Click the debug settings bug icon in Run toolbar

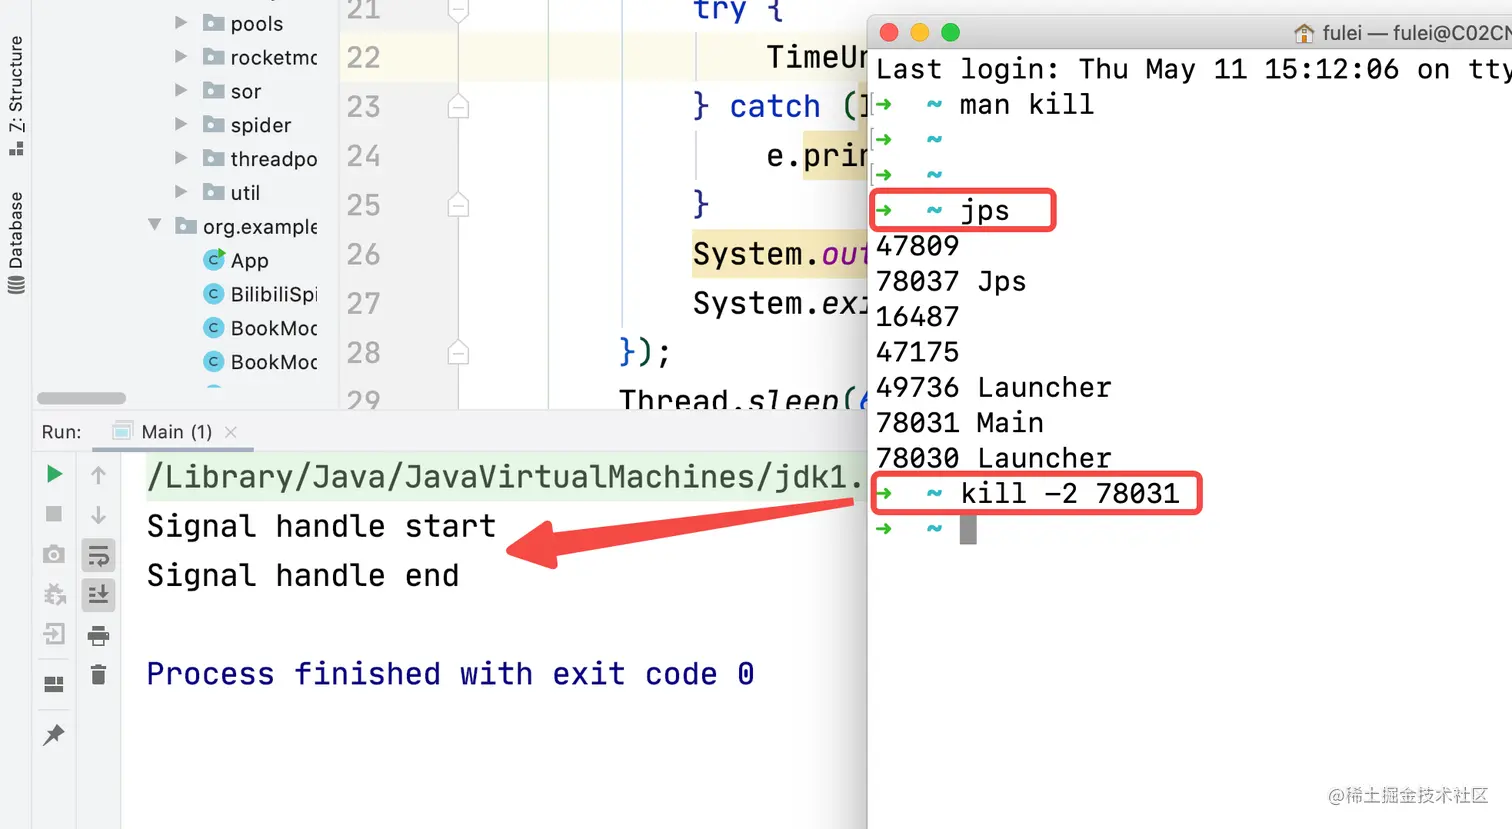click(x=54, y=595)
